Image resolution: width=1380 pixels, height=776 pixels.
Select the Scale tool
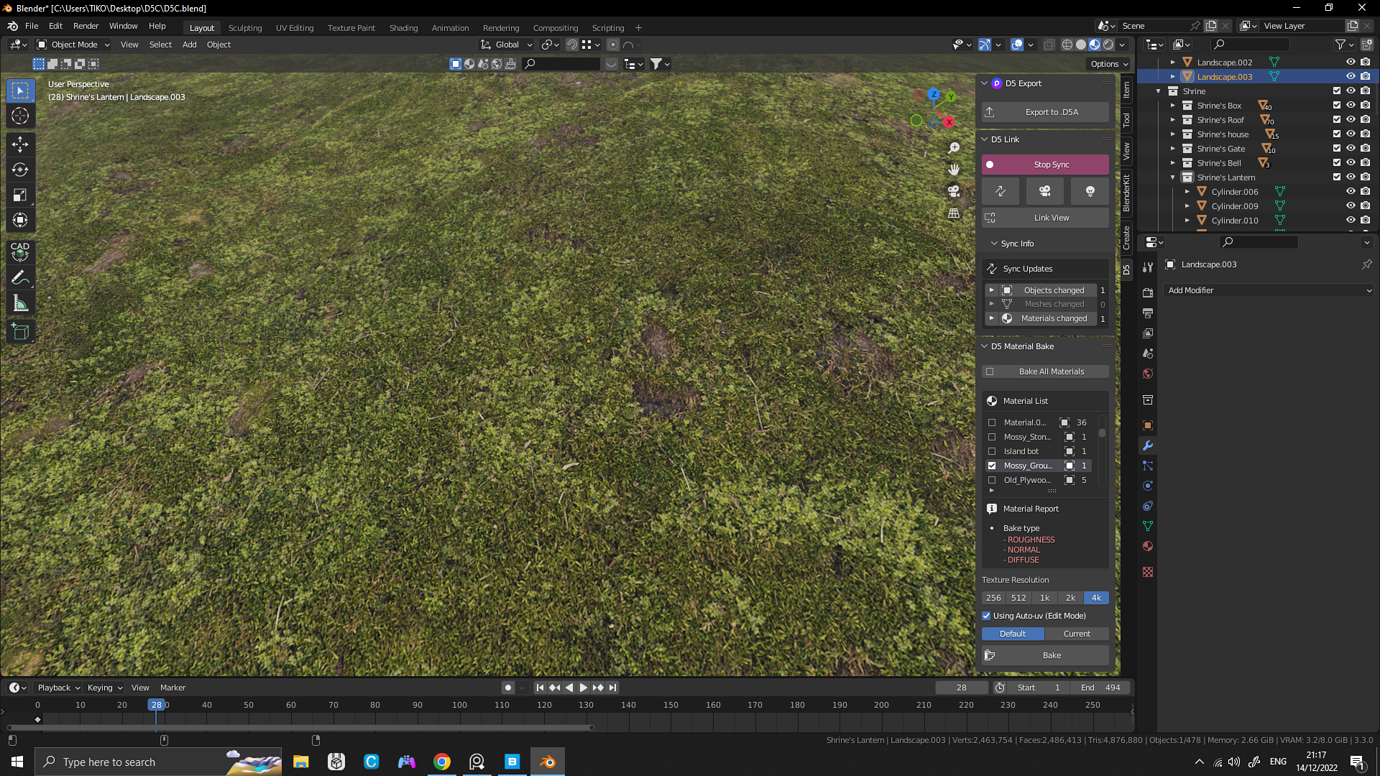(20, 195)
